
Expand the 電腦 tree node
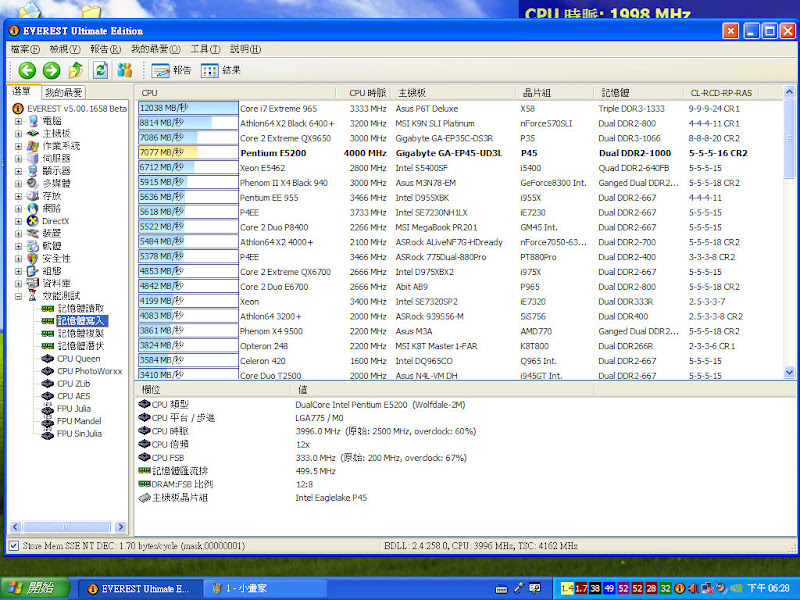[x=19, y=121]
